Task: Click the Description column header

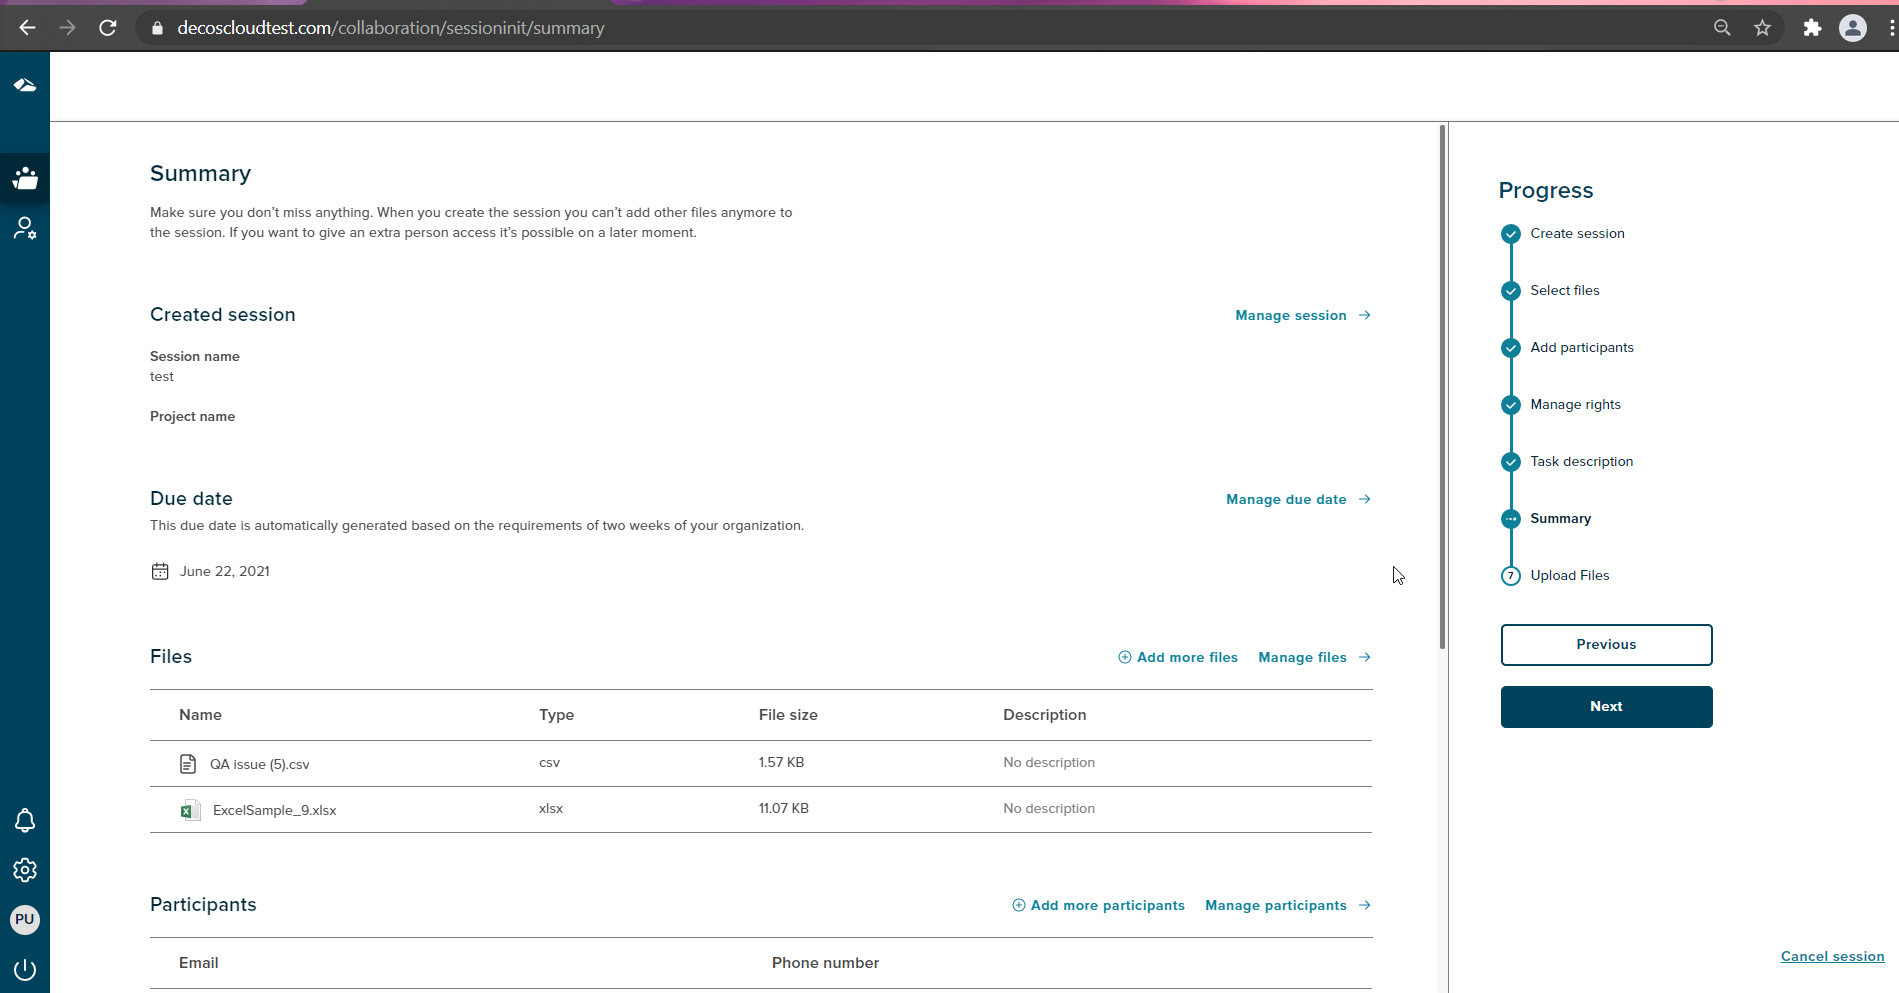Action: click(1044, 715)
